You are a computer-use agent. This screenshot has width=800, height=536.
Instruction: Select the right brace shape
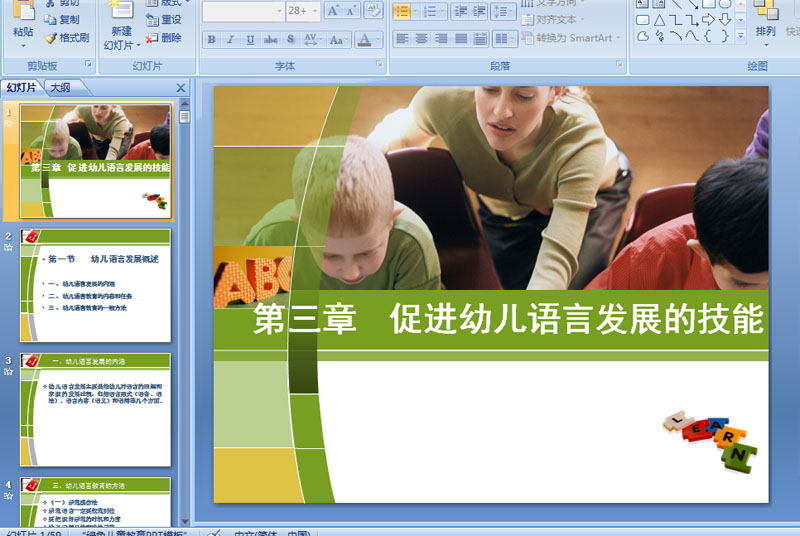[725, 36]
